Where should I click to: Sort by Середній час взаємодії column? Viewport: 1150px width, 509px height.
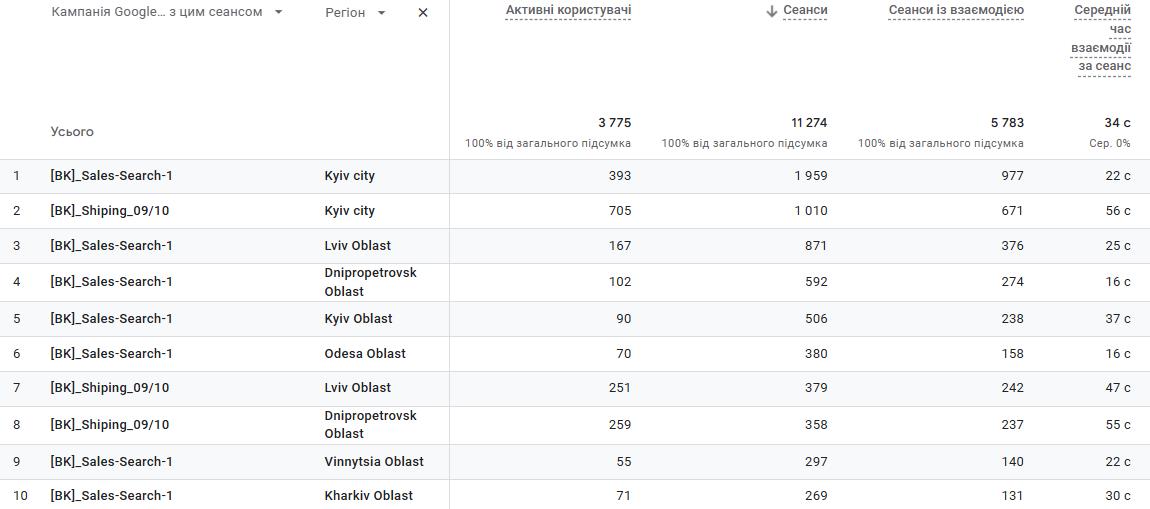(x=1101, y=38)
